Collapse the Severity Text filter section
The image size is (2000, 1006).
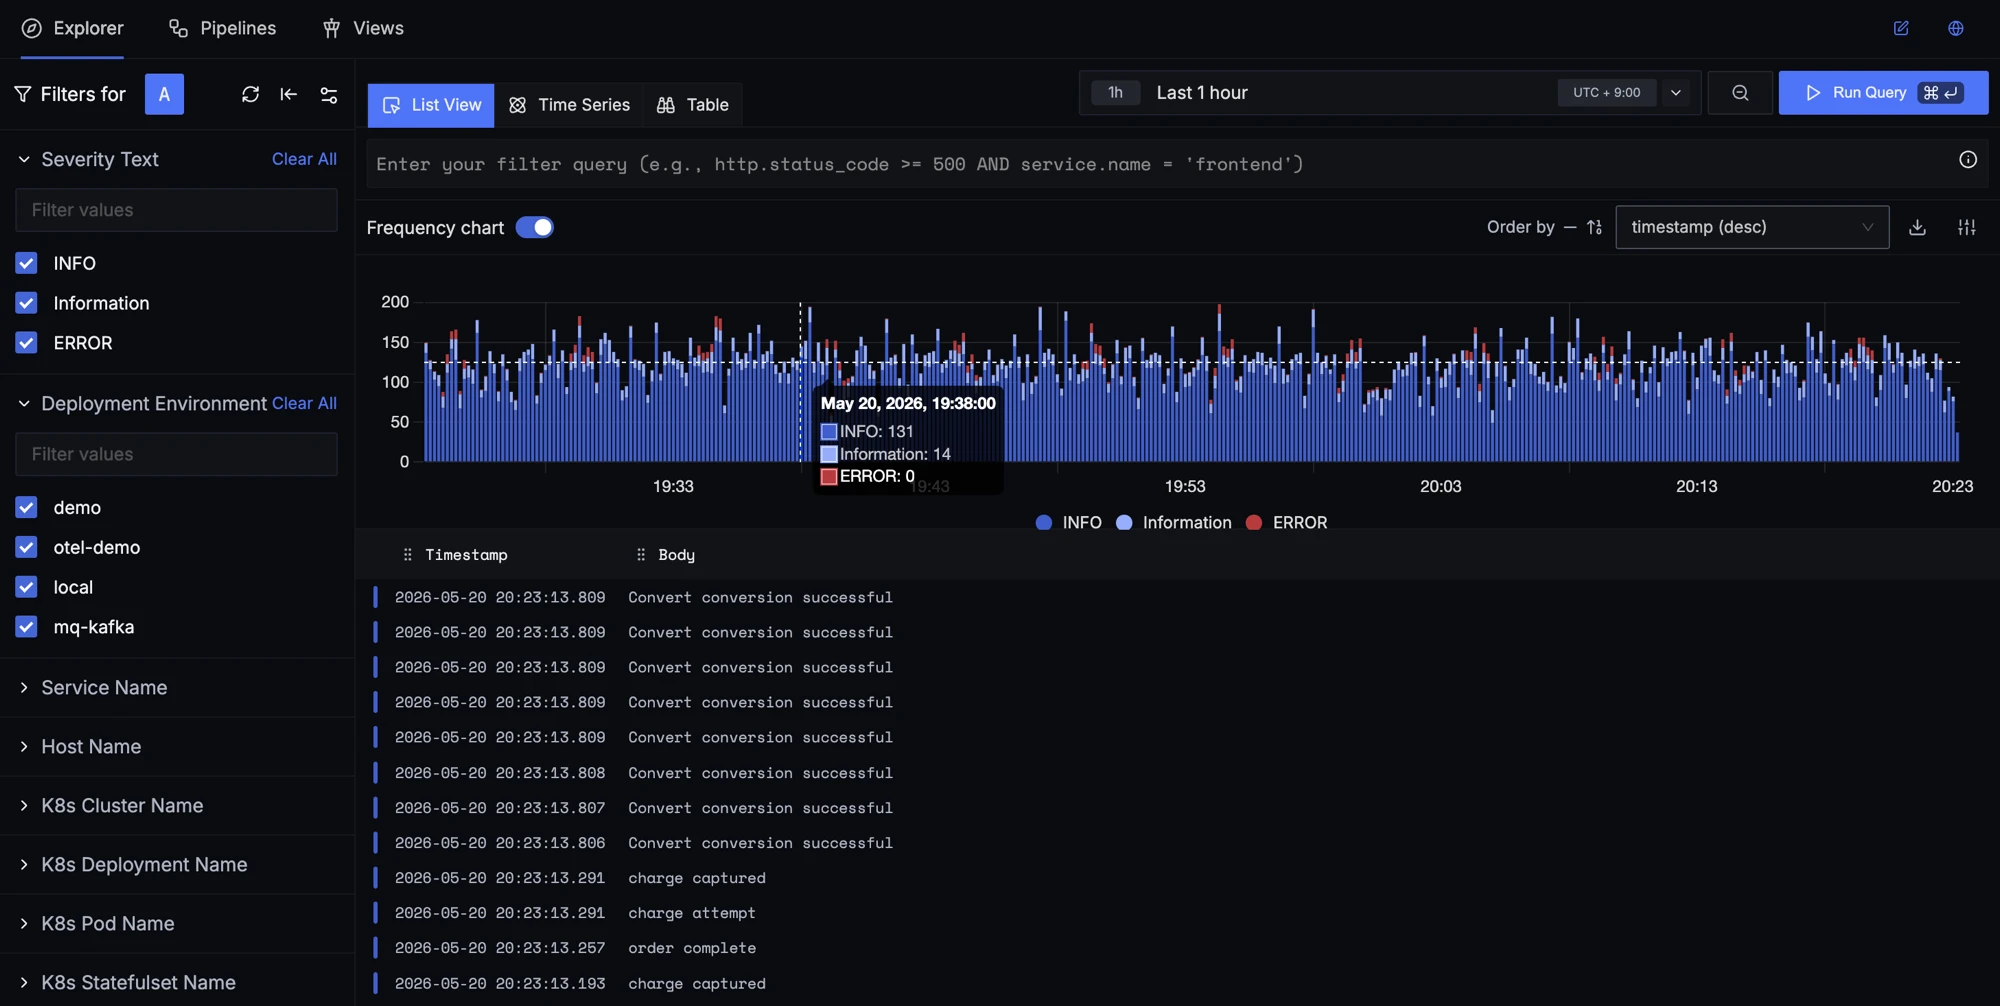(x=24, y=159)
